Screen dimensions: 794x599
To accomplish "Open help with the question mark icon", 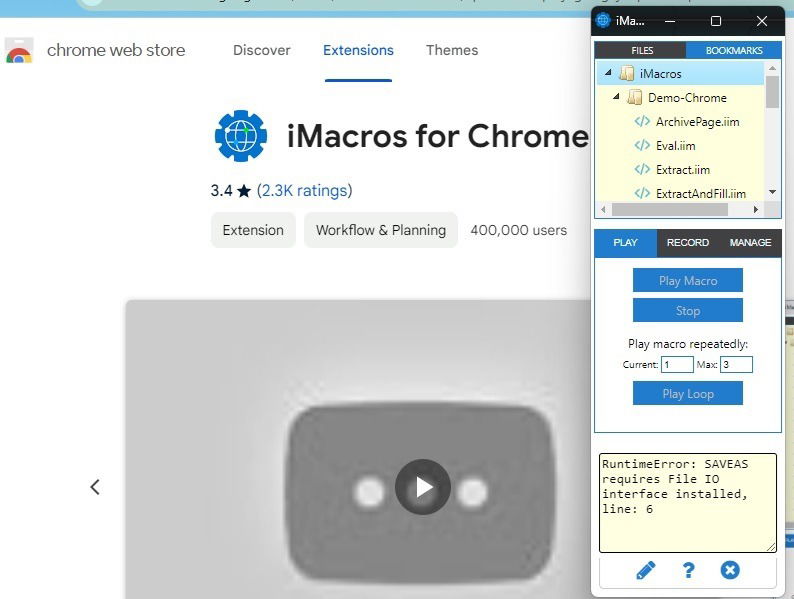I will 688,570.
